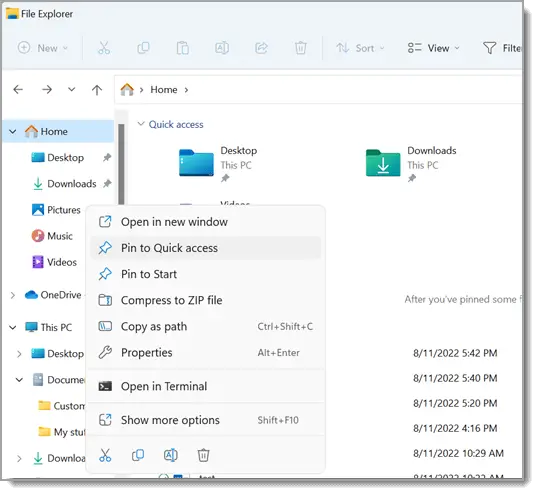Click the Cut icon in context menu
The image size is (539, 496).
tap(105, 455)
